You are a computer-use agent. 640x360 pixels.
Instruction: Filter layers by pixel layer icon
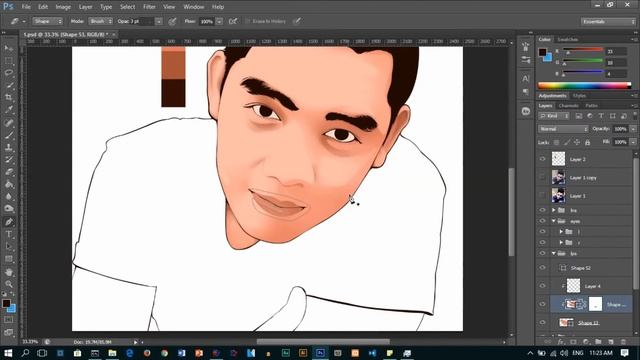tap(578, 116)
